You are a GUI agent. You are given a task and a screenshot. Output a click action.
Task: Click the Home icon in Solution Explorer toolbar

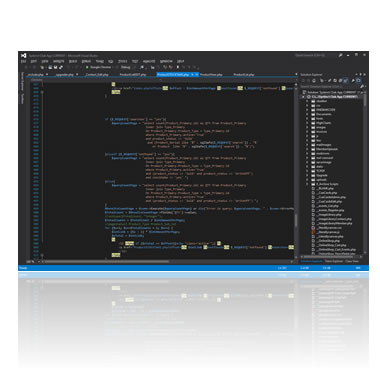pyautogui.click(x=314, y=80)
